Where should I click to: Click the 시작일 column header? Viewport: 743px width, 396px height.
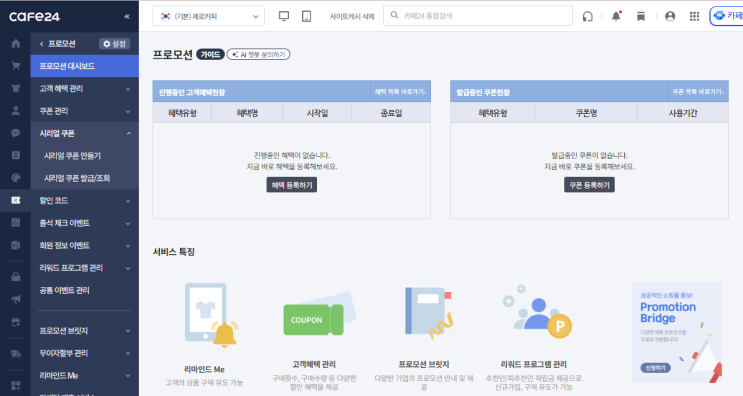317,113
